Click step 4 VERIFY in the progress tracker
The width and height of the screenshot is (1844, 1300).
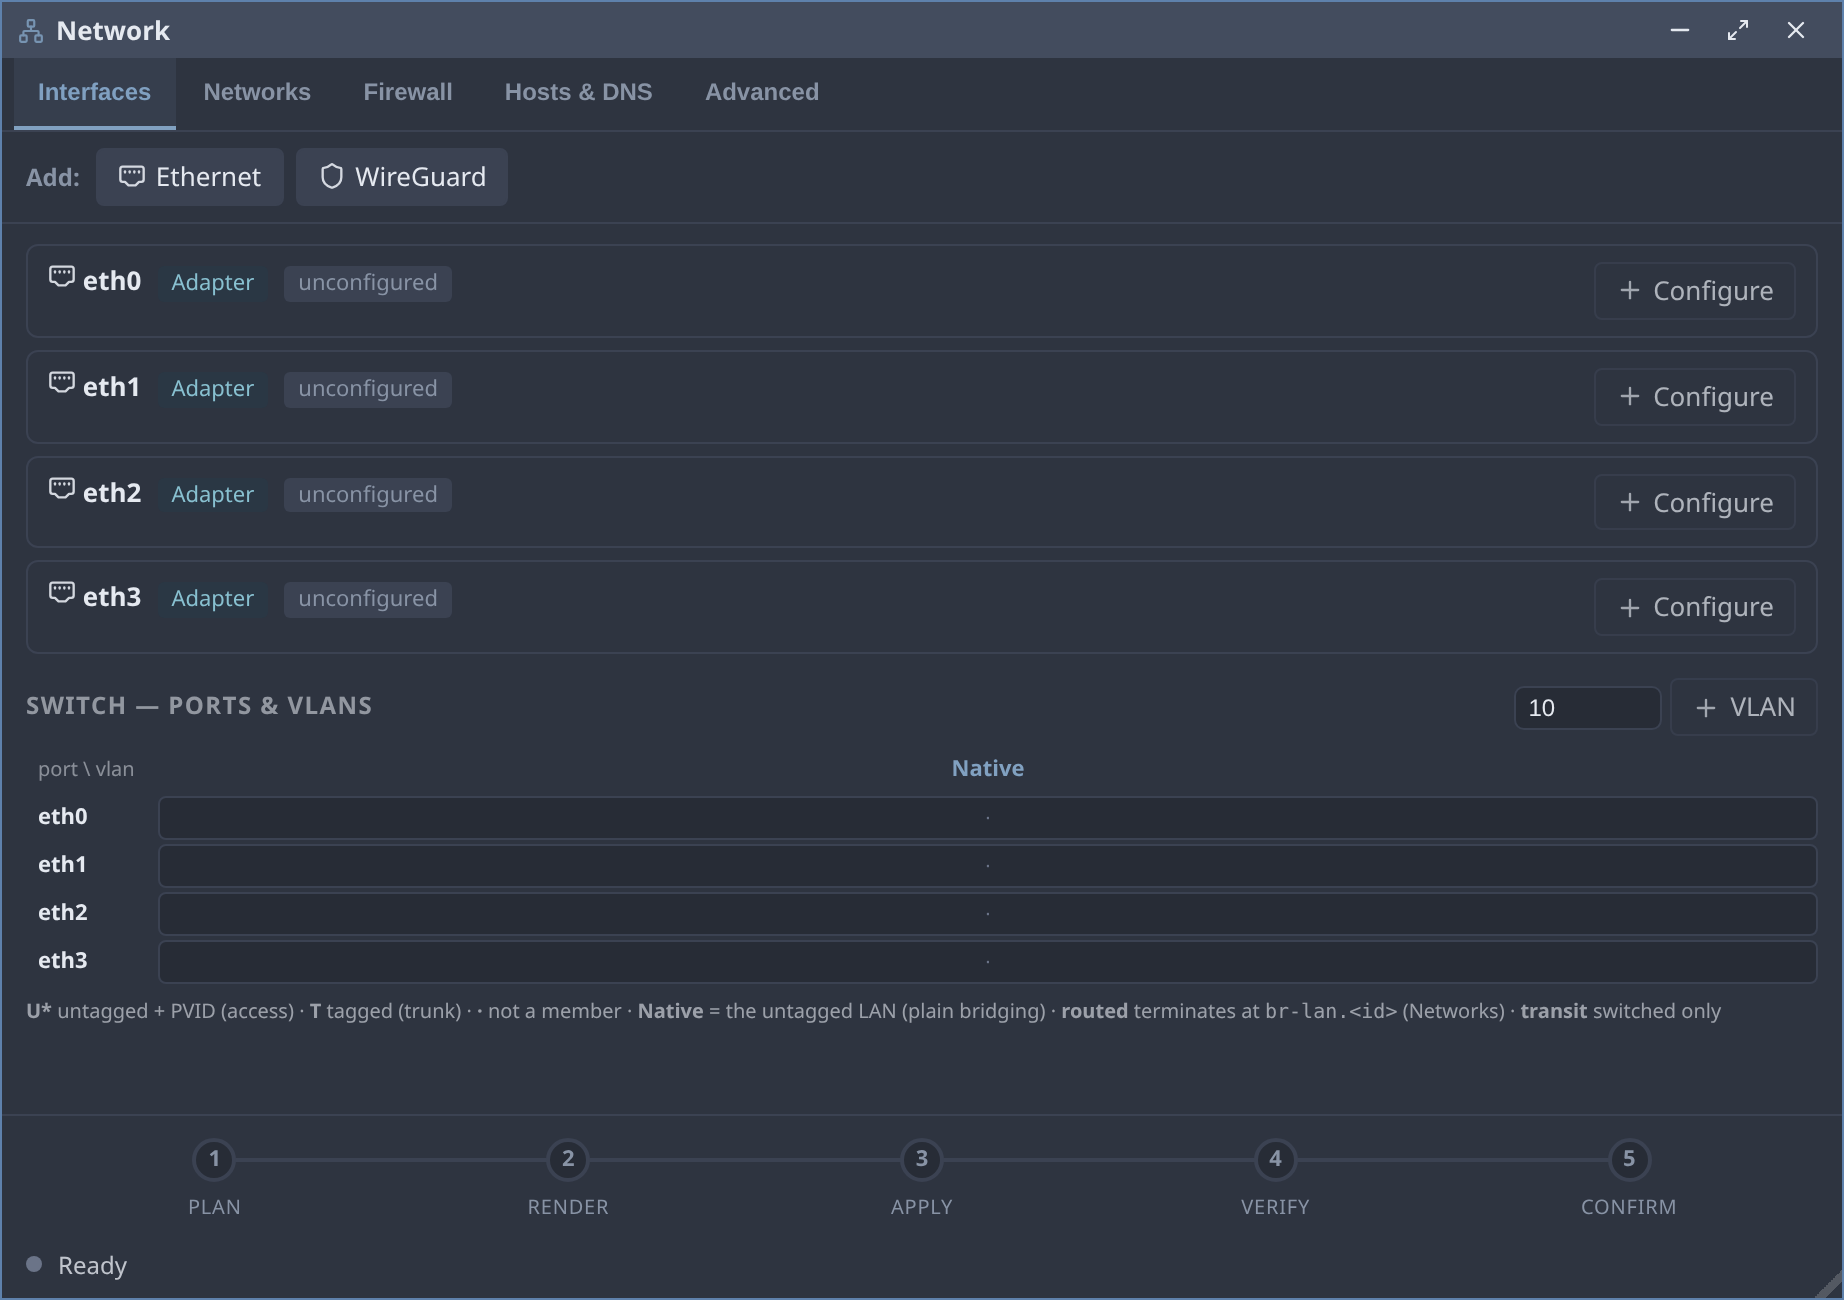[x=1275, y=1160]
